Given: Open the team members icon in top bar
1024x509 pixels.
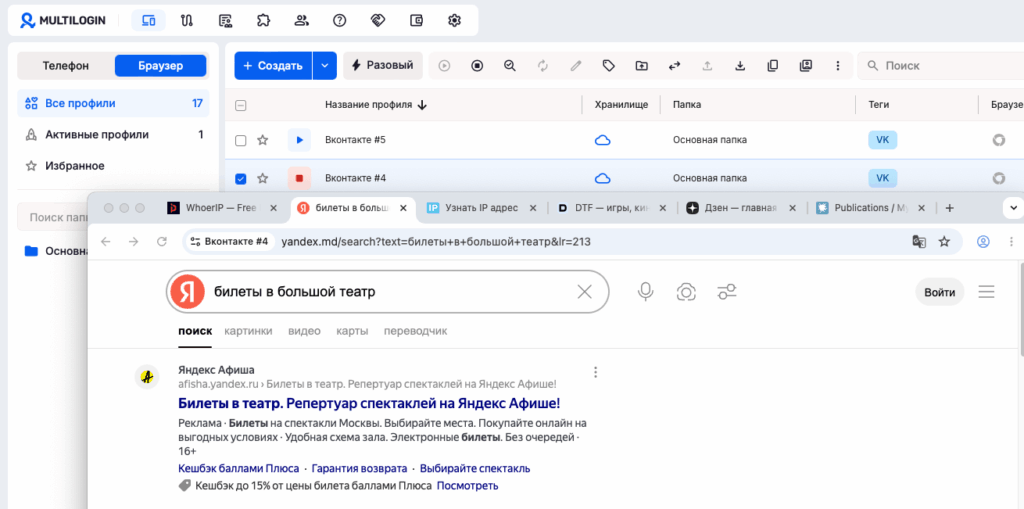Looking at the screenshot, I should click(x=301, y=20).
